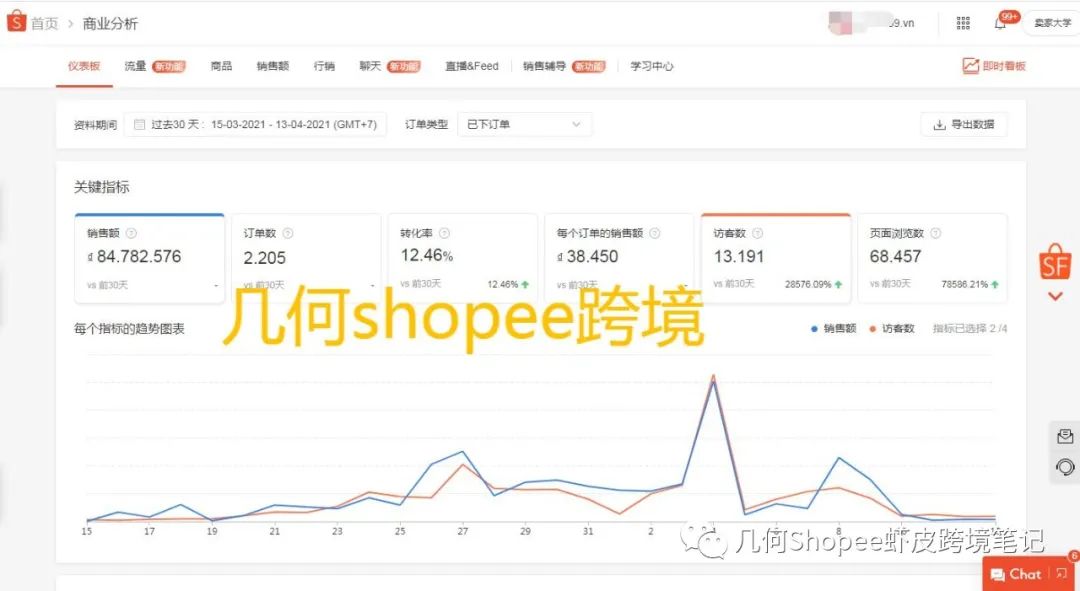Open the 即时看板 real-time dashboard icon
Screen dimensions: 1080x591
971,65
